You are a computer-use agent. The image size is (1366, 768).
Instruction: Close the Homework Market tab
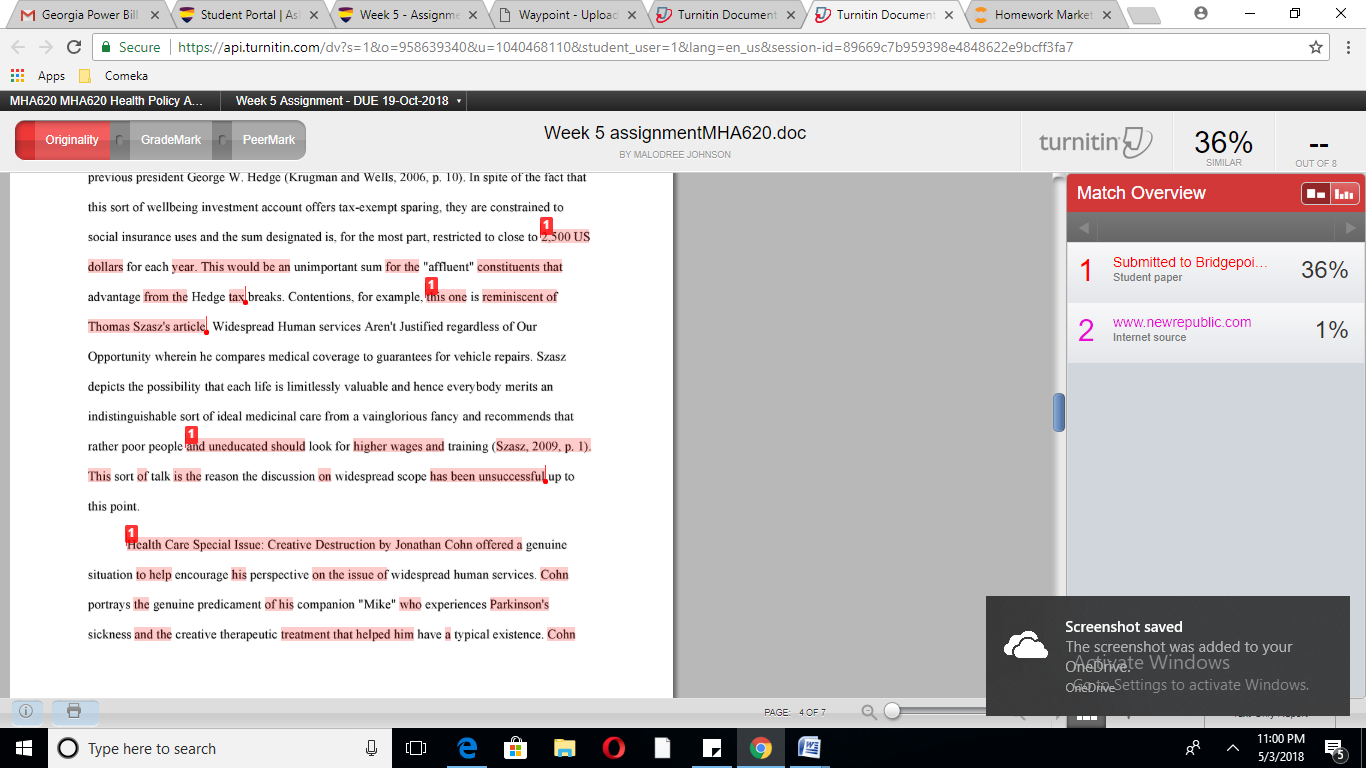pyautogui.click(x=1107, y=15)
